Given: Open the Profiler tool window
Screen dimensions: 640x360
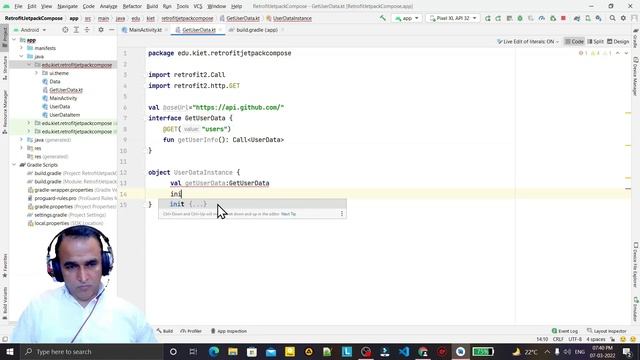Looking at the screenshot, I should (191, 331).
